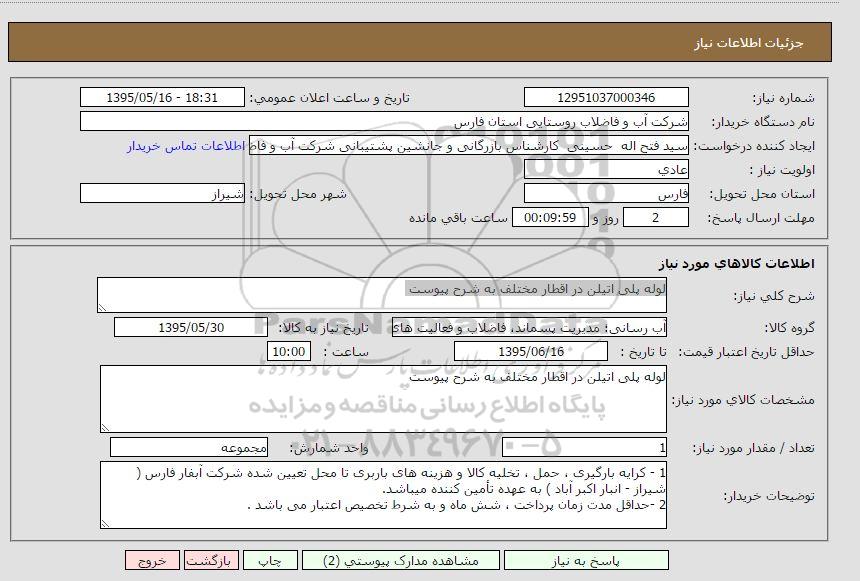The image size is (860, 581).
Task: Click the announcement date field 1395/05/16 - 18:31
Action: click(x=162, y=98)
